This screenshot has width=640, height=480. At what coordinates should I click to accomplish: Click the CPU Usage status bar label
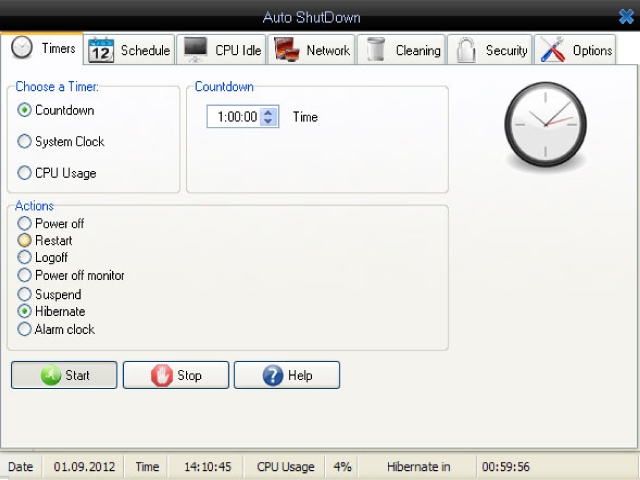tap(286, 467)
